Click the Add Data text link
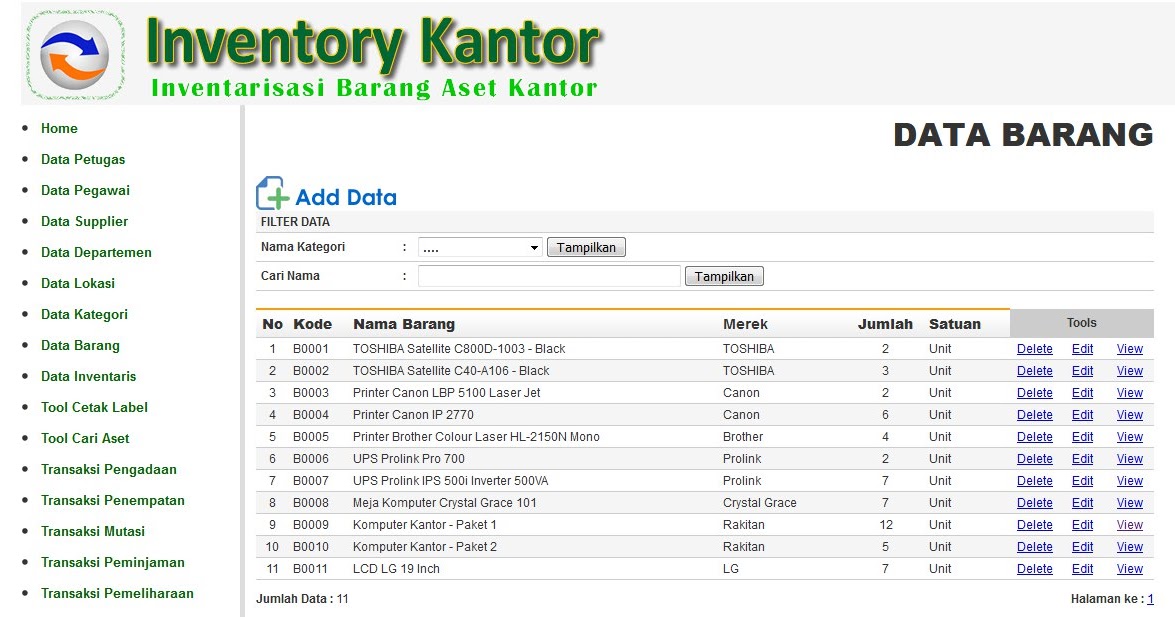The height and width of the screenshot is (617, 1175). (x=345, y=197)
